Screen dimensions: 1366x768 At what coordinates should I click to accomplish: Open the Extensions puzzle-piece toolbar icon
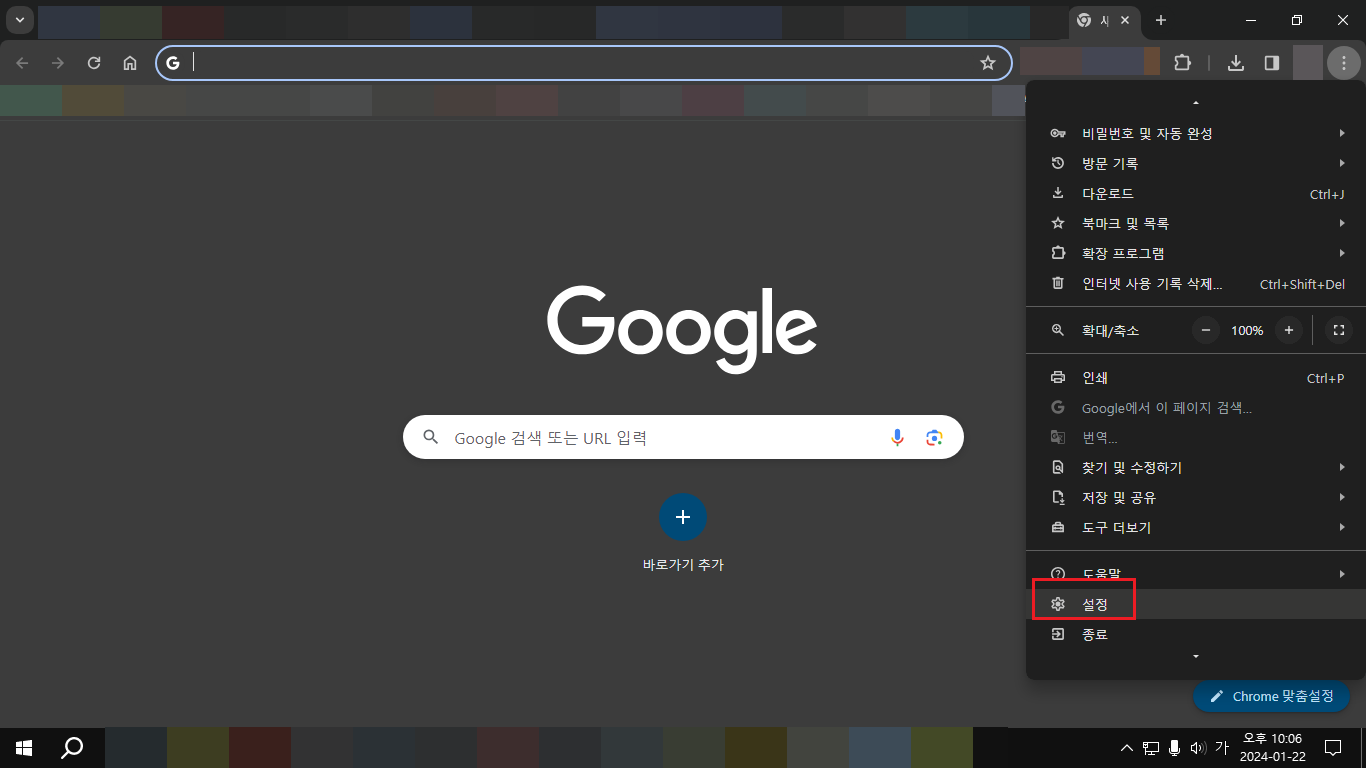1182,63
